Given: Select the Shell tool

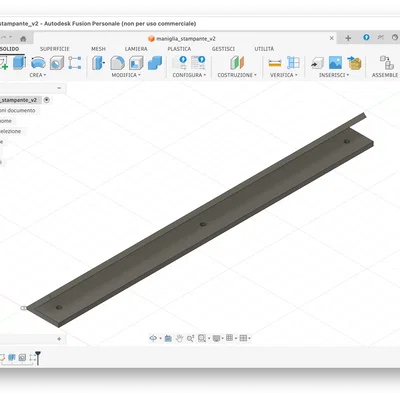Looking at the screenshot, I should click(136, 63).
